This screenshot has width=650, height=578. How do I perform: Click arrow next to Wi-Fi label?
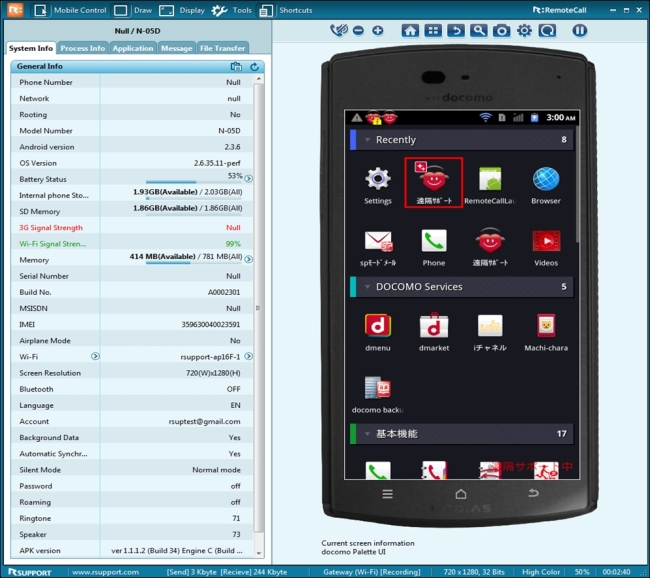(x=95, y=356)
